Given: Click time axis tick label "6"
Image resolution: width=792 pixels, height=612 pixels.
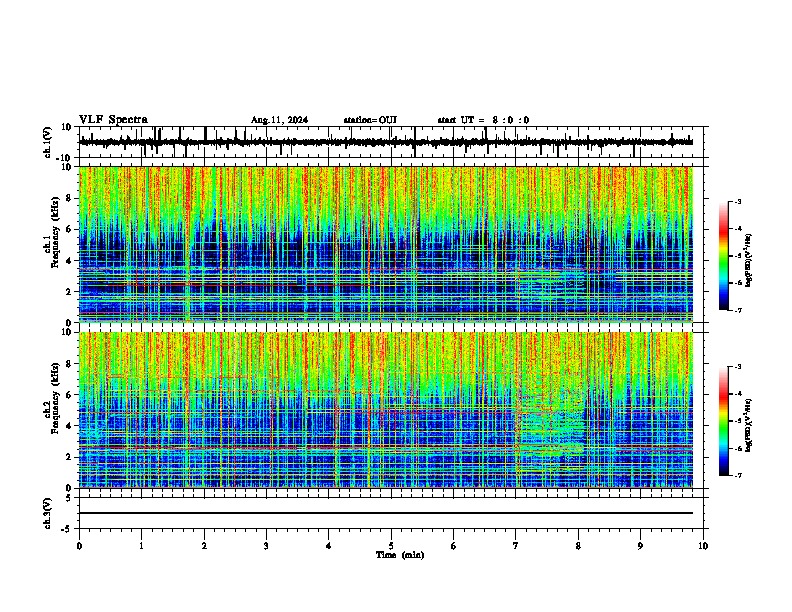Looking at the screenshot, I should pyautogui.click(x=454, y=546).
